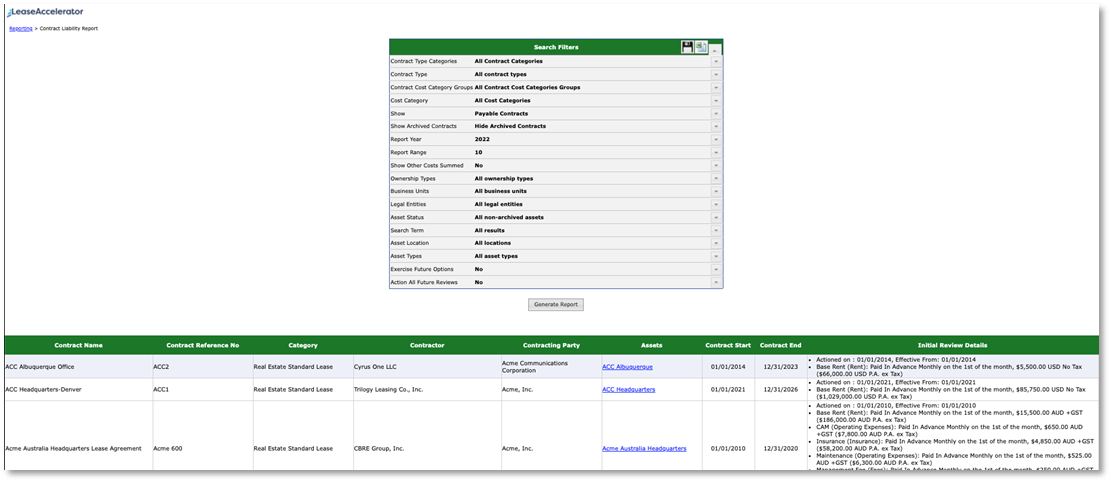The image size is (1111, 482).
Task: Open the Report Range dropdown
Action: [716, 152]
